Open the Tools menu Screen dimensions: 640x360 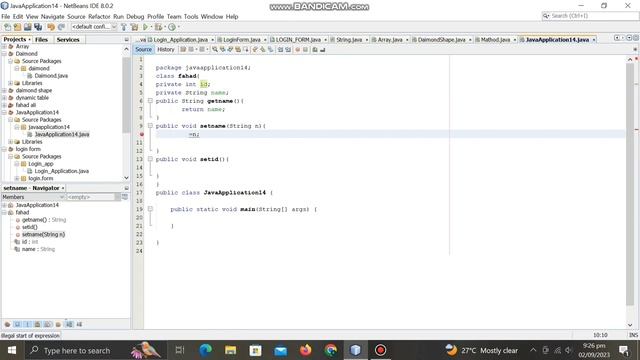tap(191, 17)
